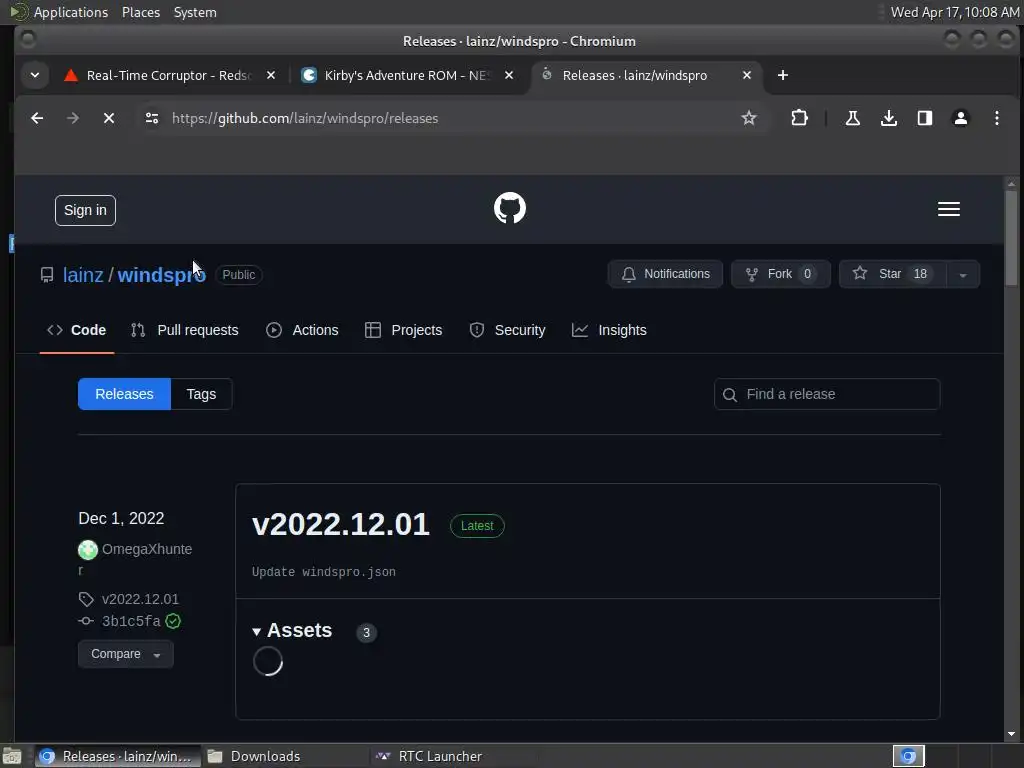Open the v2022.12.01 release title
The height and width of the screenshot is (768, 1024).
[340, 524]
